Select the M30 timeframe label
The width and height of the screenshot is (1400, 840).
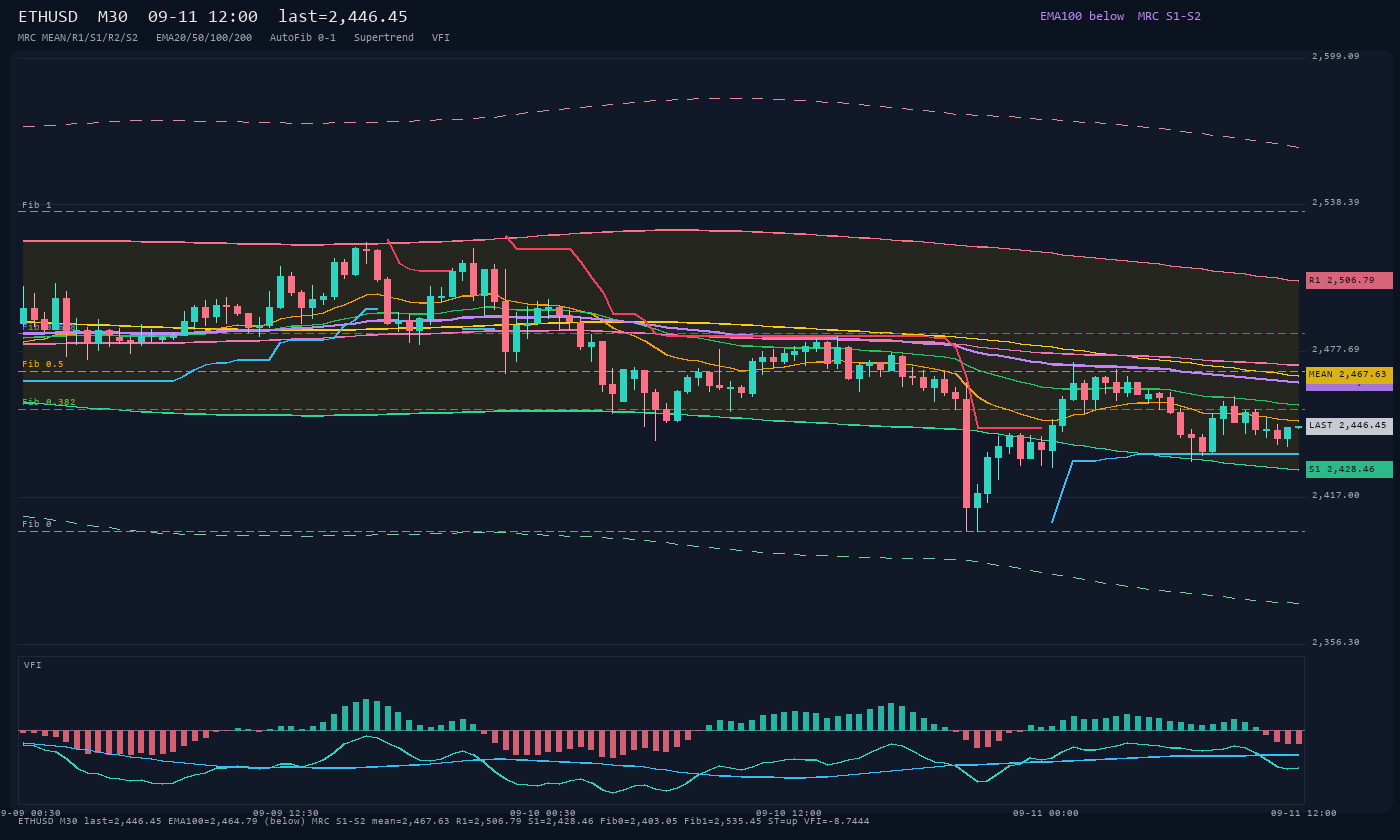[x=112, y=17]
